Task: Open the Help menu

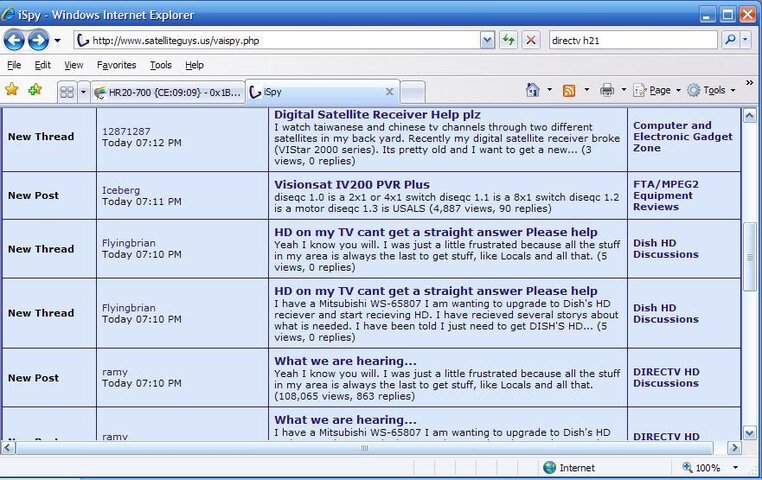Action: click(194, 65)
